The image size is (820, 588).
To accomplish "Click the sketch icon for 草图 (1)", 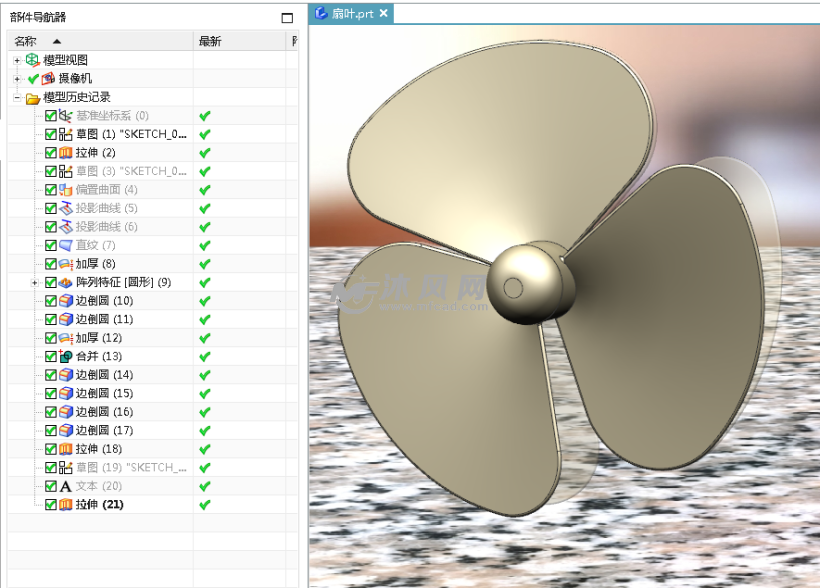I will tap(66, 134).
